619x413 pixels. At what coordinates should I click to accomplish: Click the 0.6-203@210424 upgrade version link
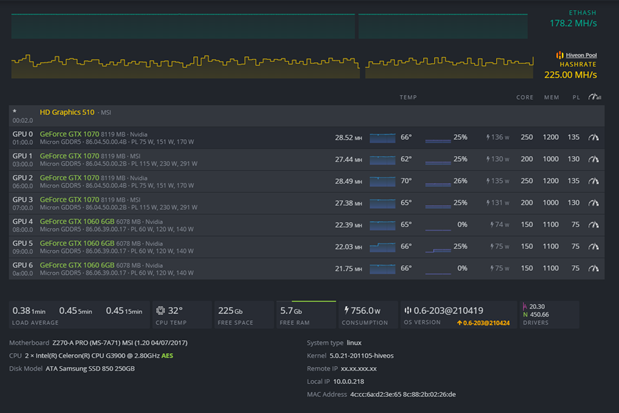(486, 323)
